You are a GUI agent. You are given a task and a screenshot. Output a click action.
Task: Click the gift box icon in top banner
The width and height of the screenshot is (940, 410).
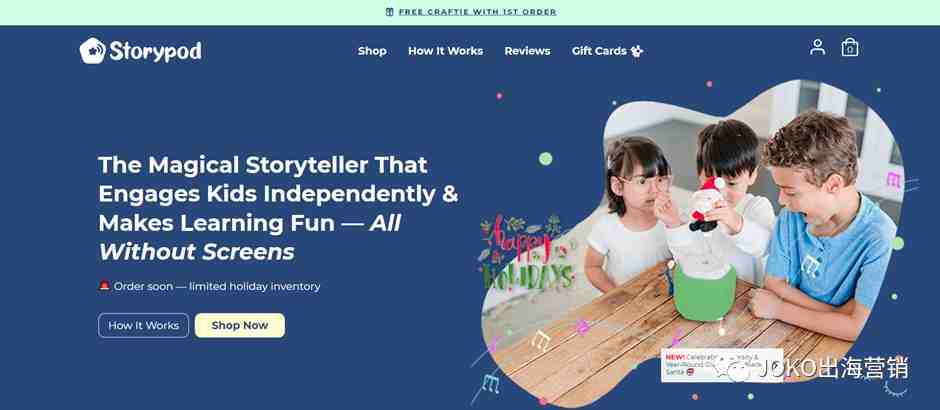390,12
